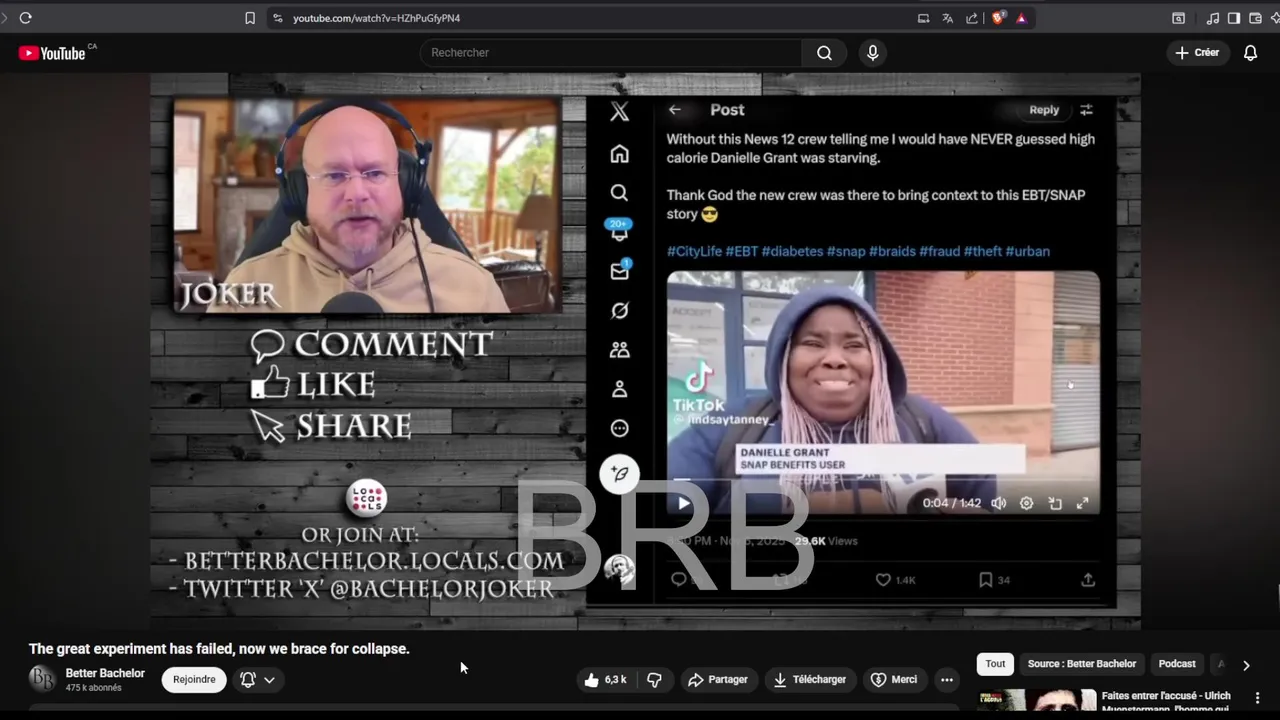1280x720 pixels.
Task: Click the Télécharger download button
Action: (810, 680)
